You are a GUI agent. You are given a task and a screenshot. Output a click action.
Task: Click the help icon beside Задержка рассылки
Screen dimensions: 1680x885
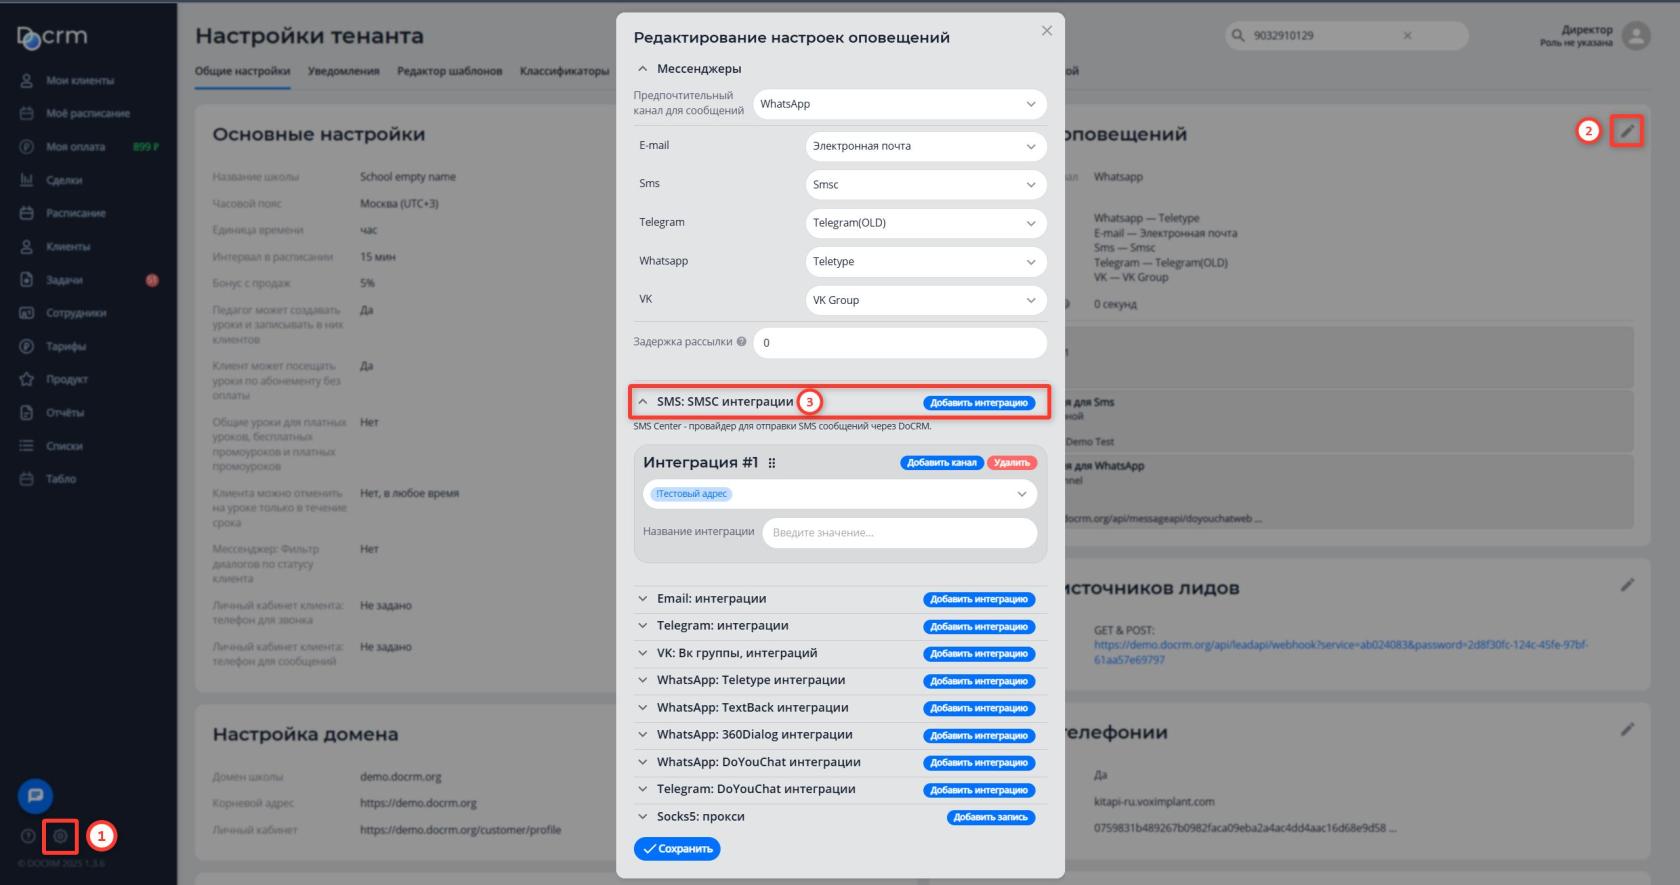coord(741,342)
